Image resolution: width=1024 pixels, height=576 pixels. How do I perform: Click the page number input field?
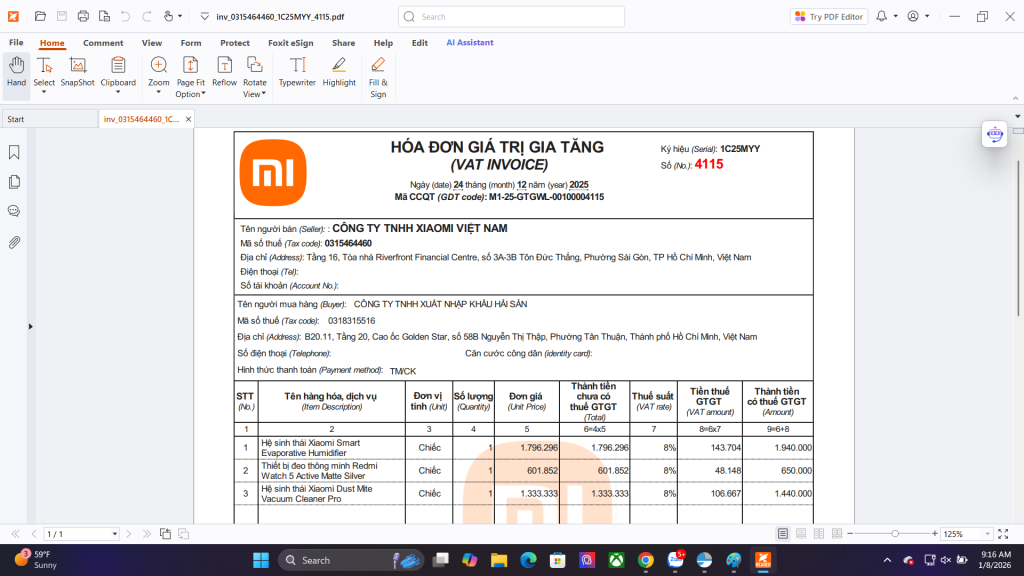coord(80,534)
